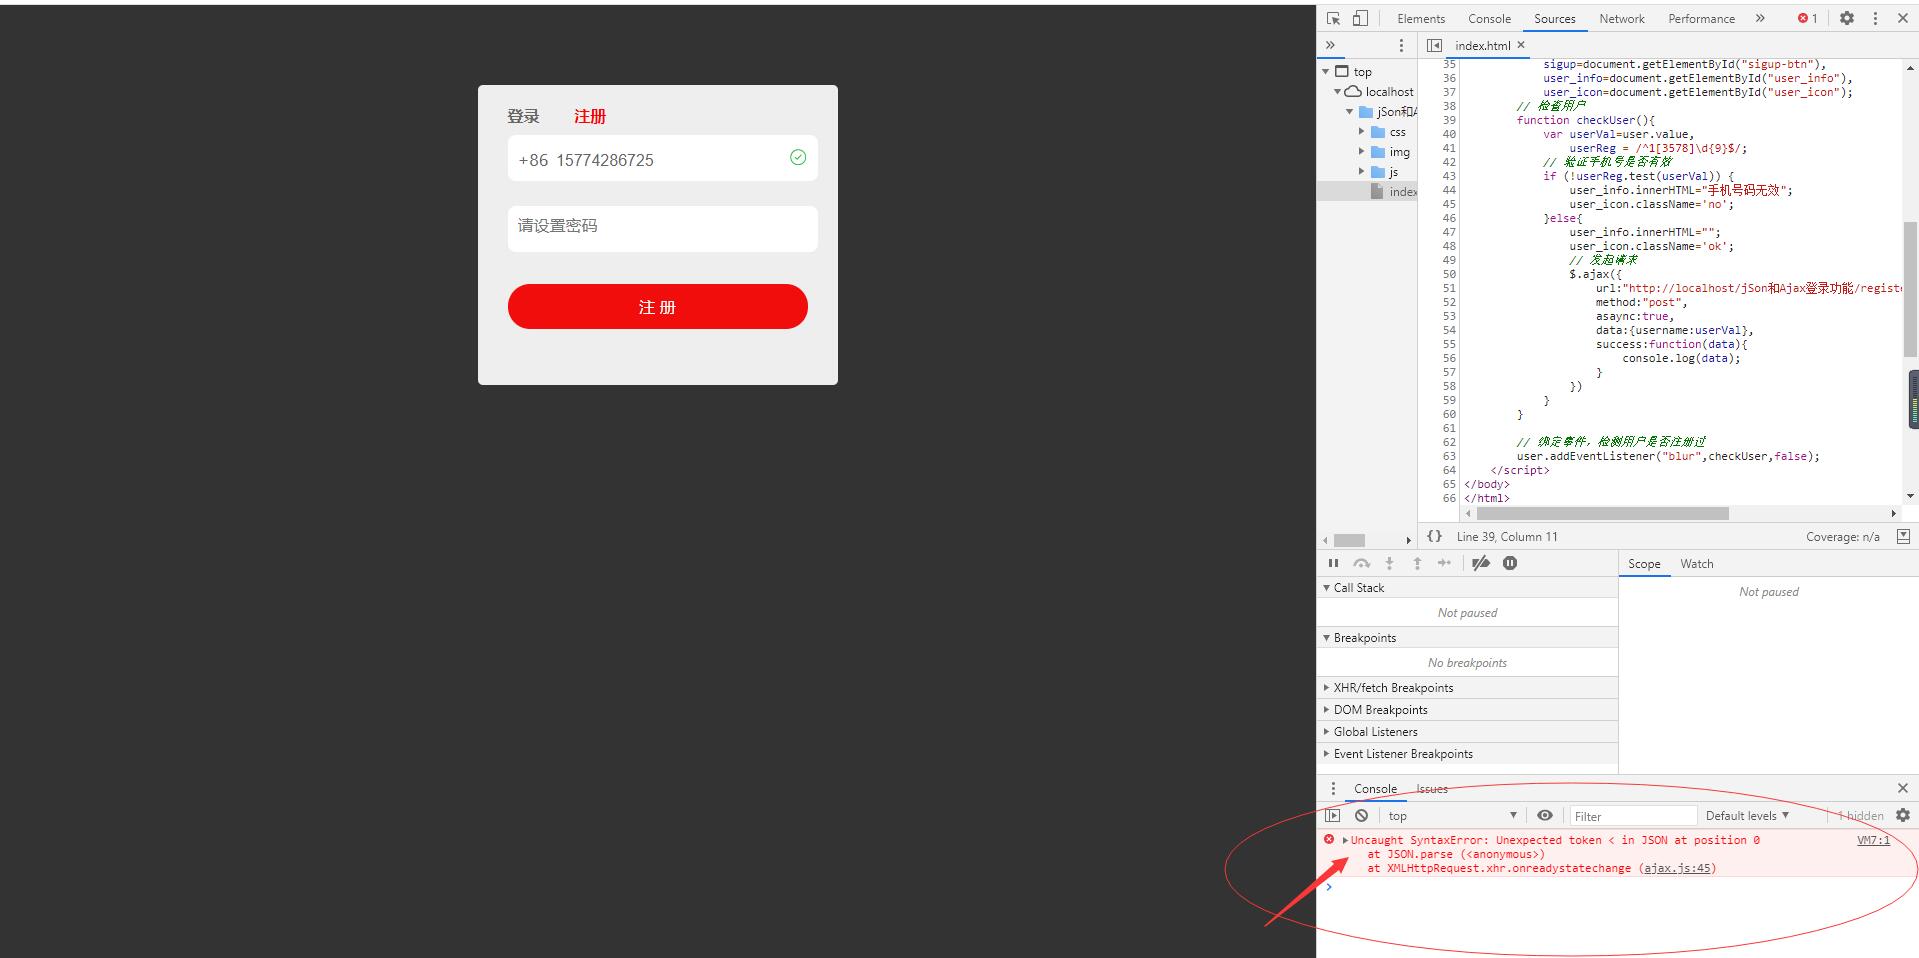Clear the console
Image resolution: width=1919 pixels, height=958 pixels.
click(1361, 815)
